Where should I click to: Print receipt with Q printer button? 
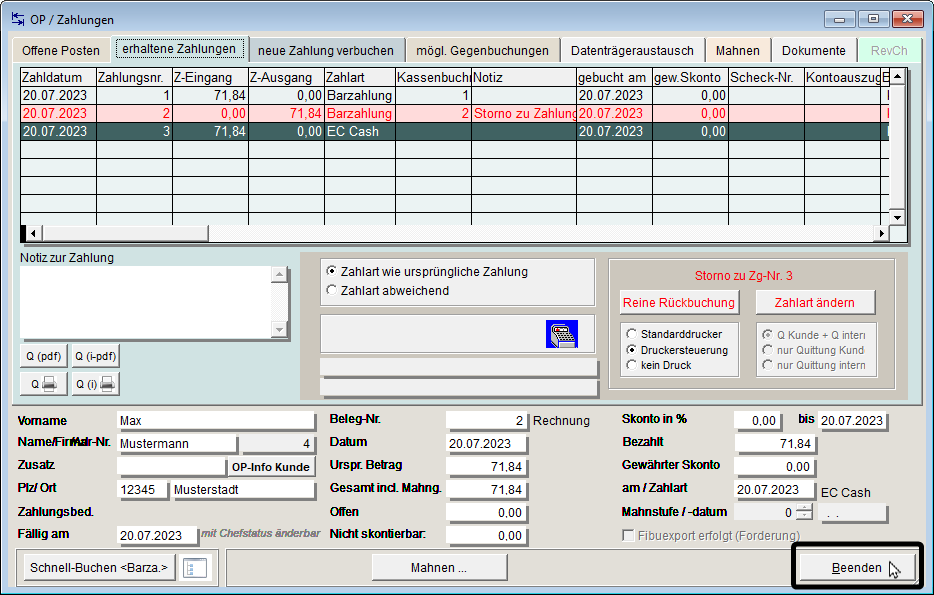coord(43,384)
